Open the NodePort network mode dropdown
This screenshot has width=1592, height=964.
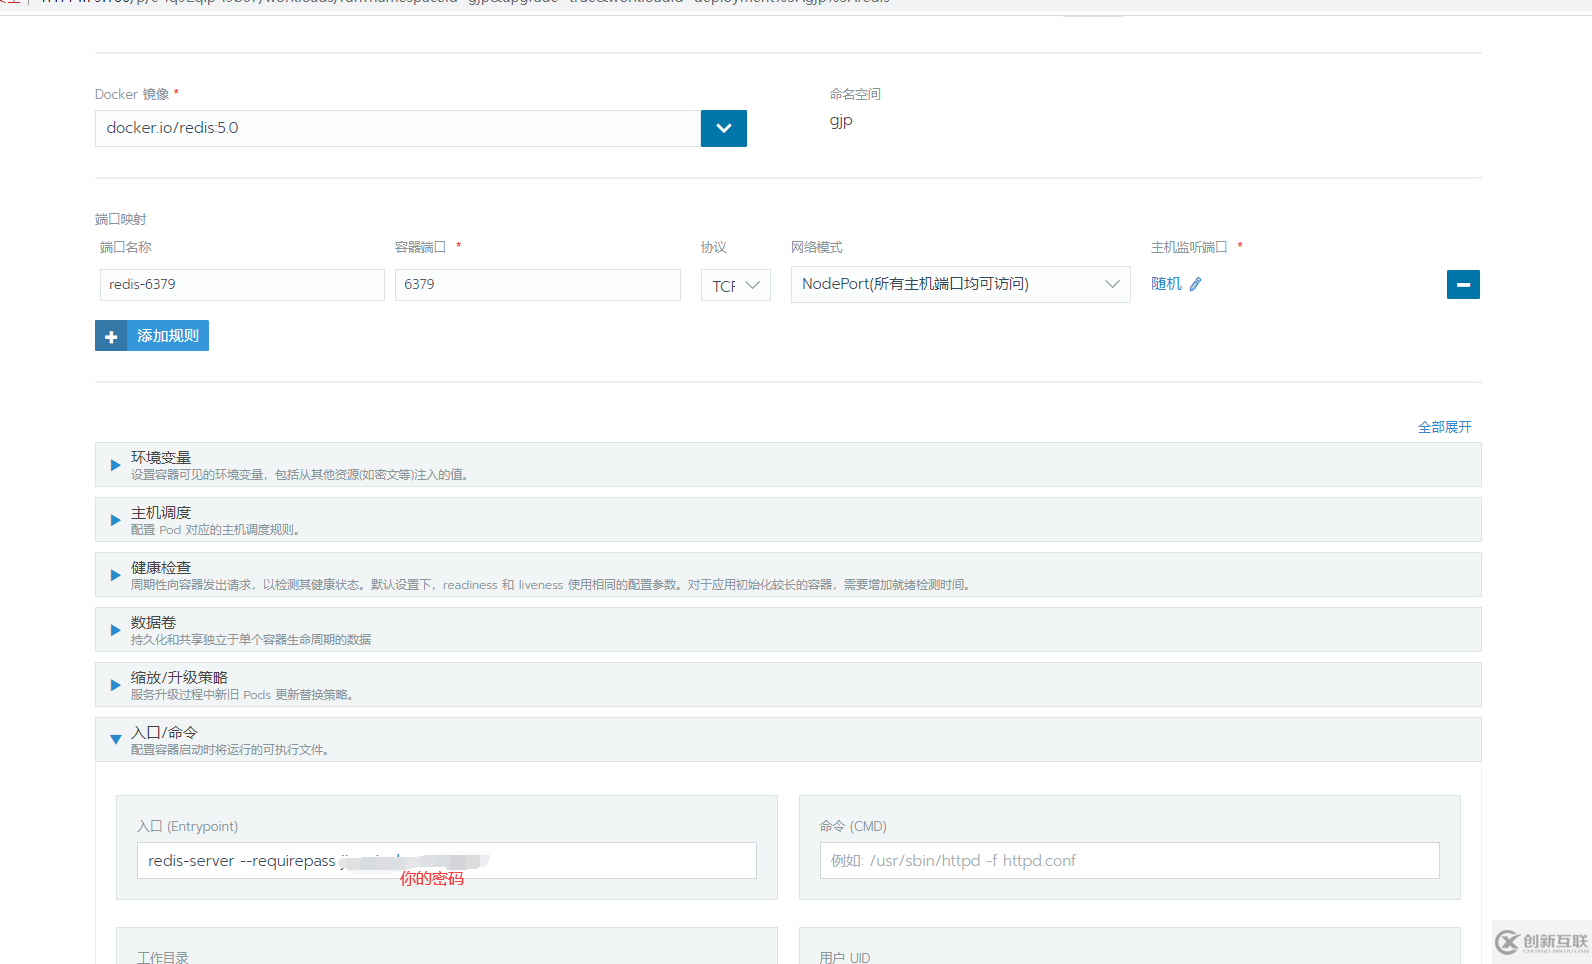tap(961, 284)
